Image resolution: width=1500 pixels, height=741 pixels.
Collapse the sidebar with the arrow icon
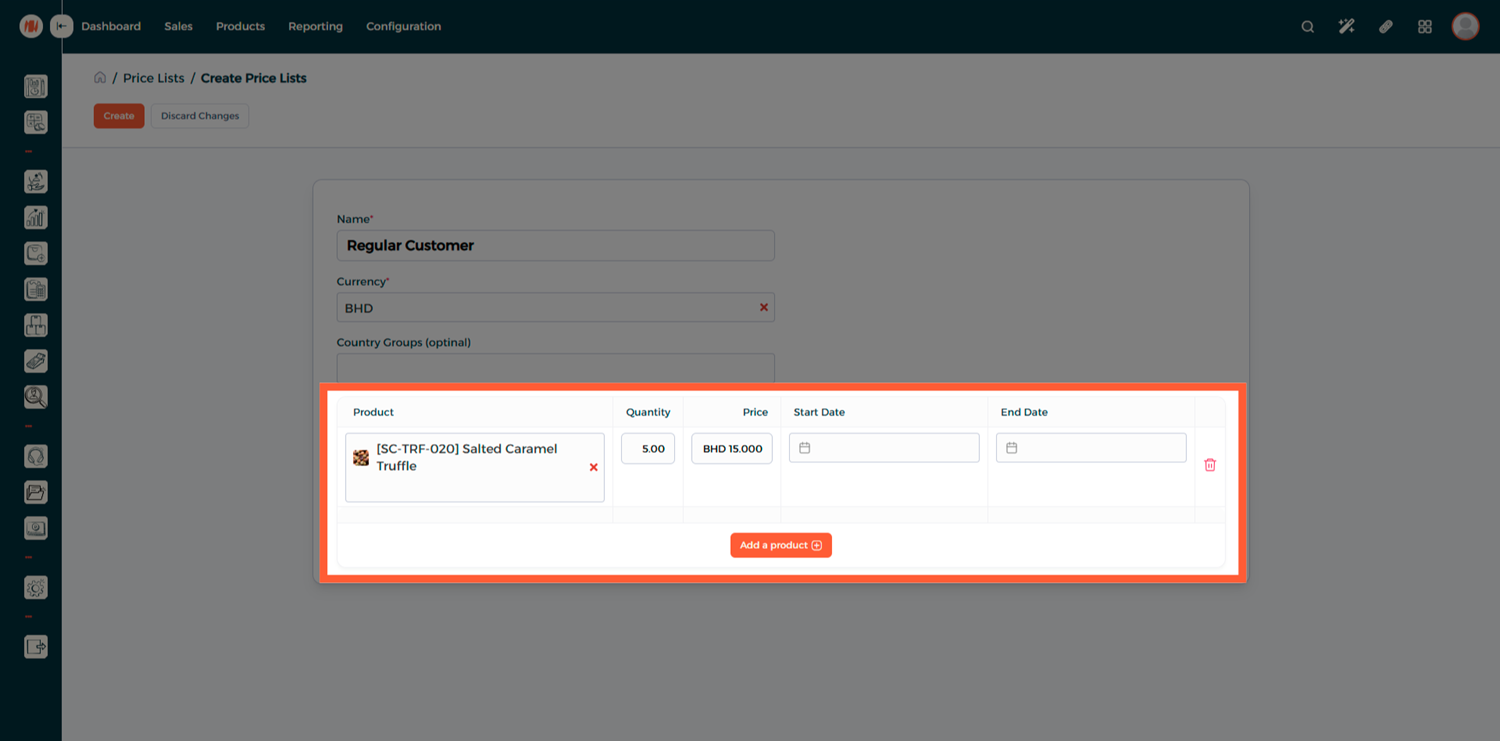click(62, 26)
